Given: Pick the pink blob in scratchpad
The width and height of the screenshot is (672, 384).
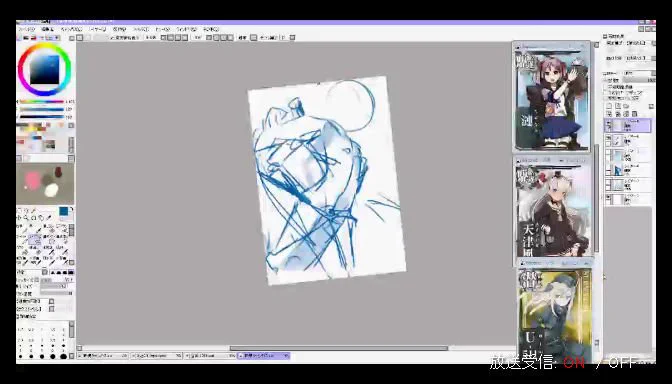Looking at the screenshot, I should point(33,180).
